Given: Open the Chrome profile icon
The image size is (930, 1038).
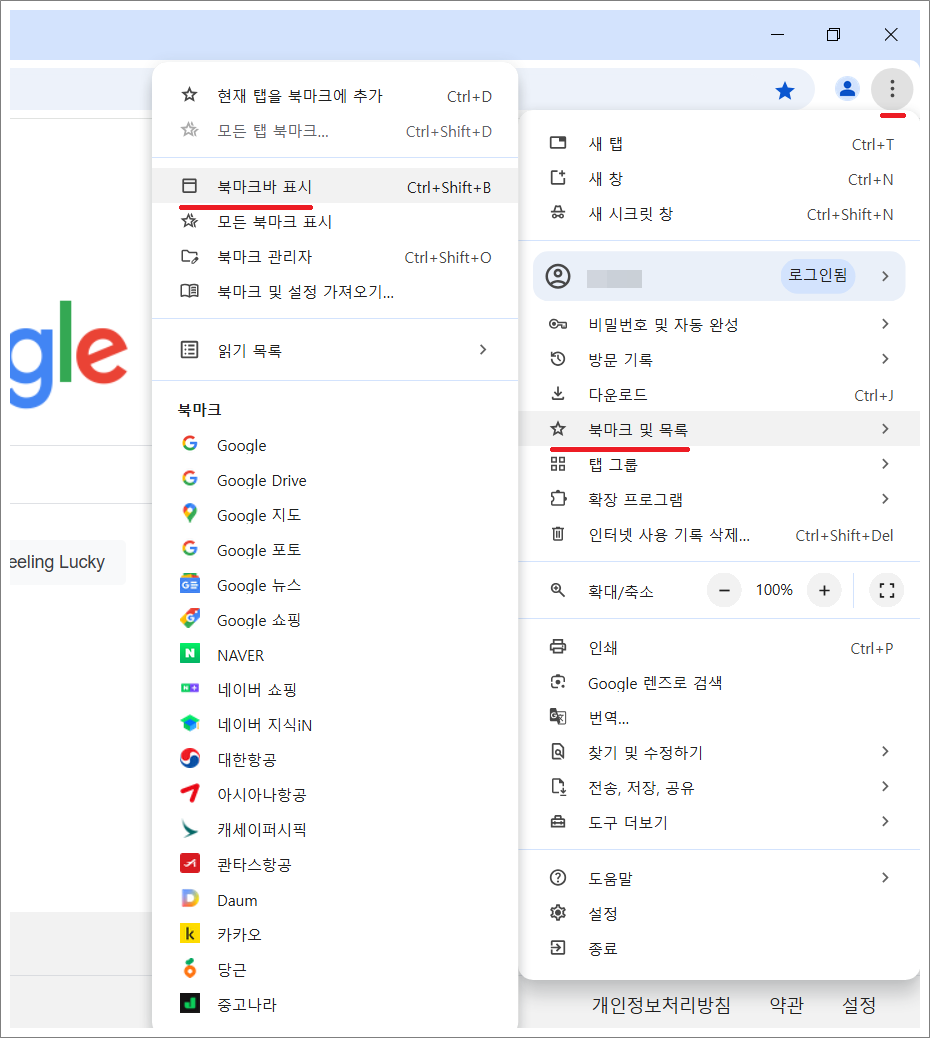Looking at the screenshot, I should click(847, 89).
